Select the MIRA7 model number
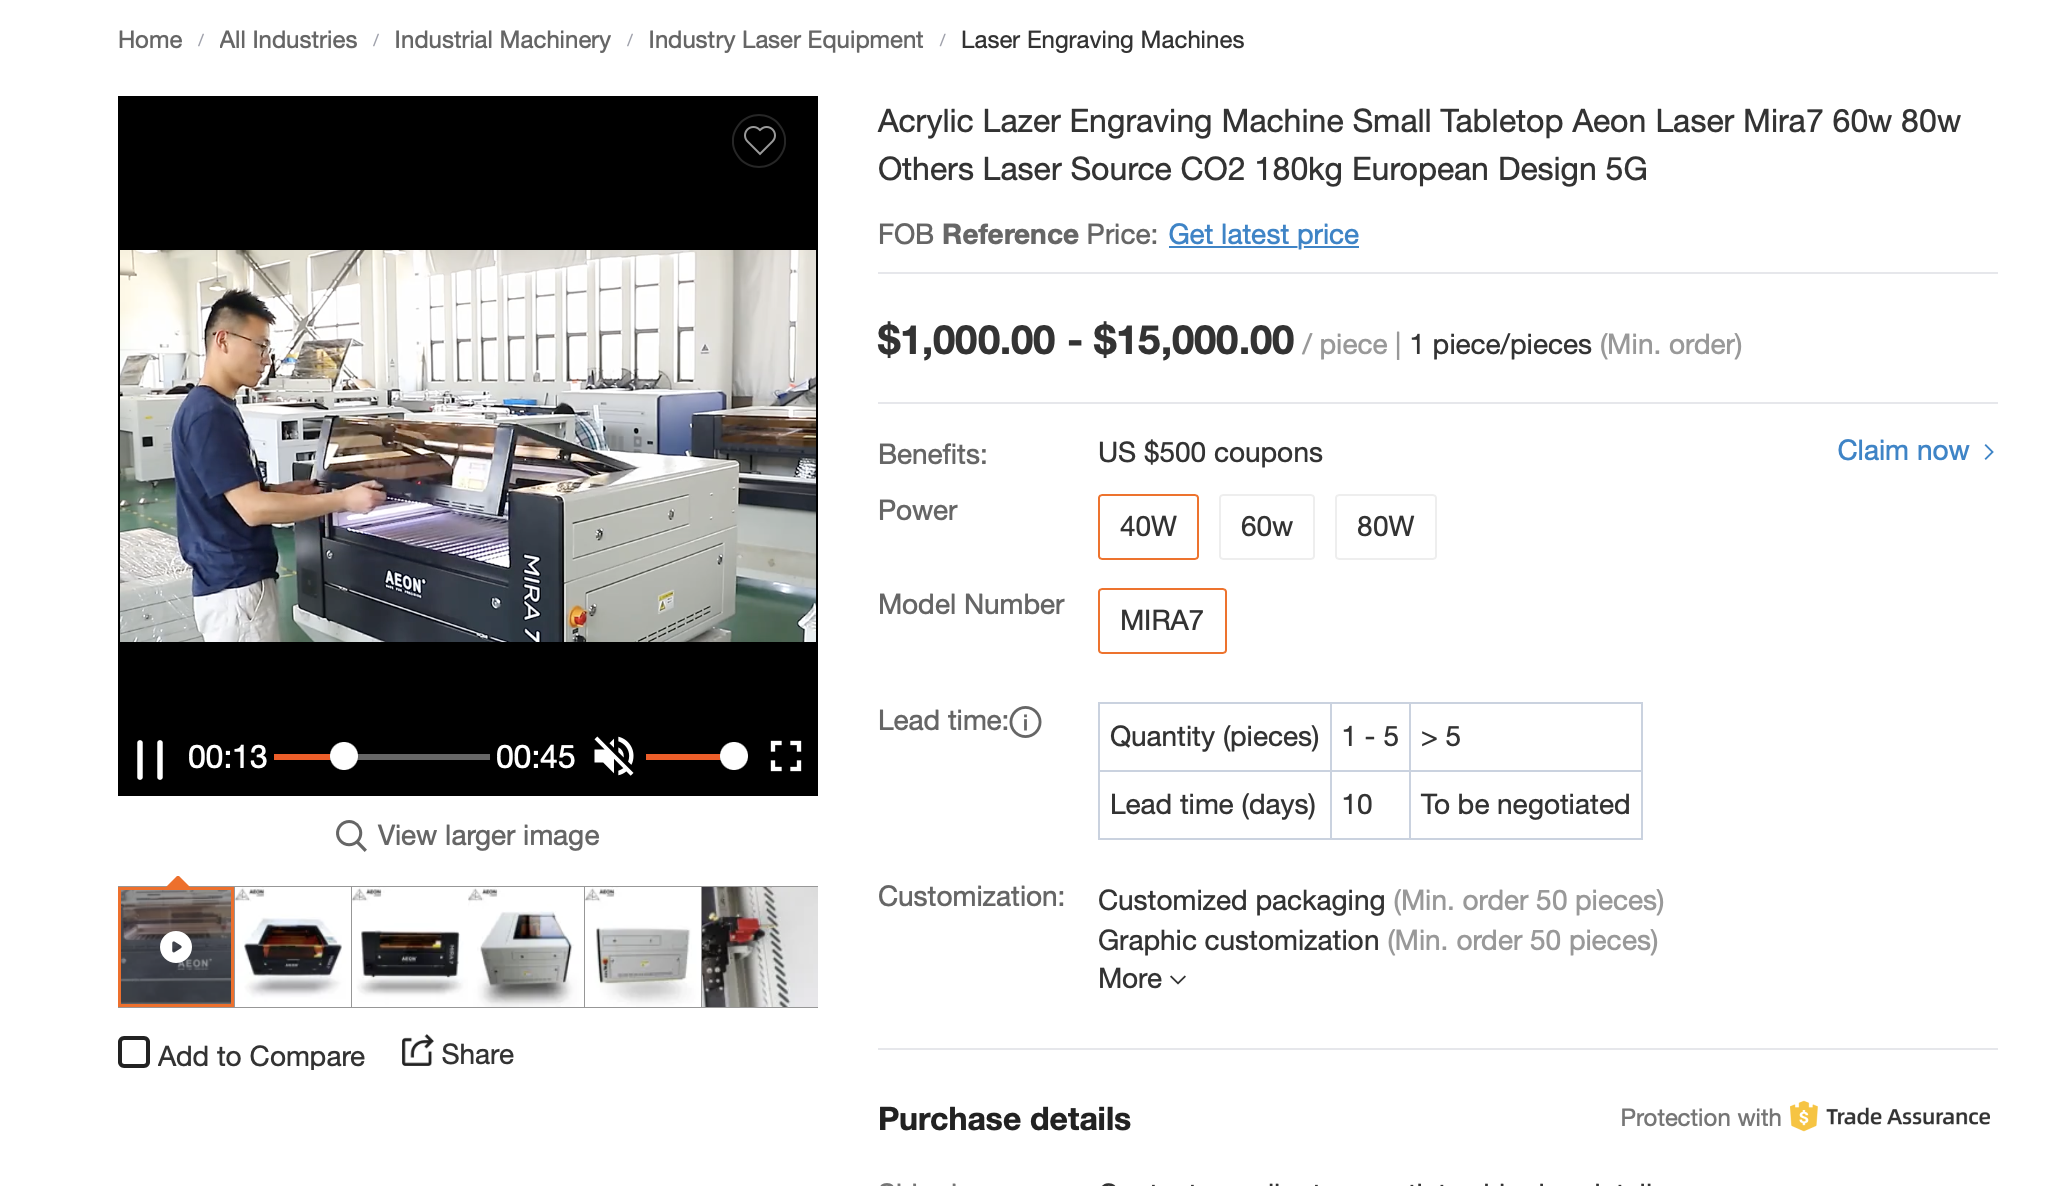The height and width of the screenshot is (1186, 2066). pos(1162,621)
